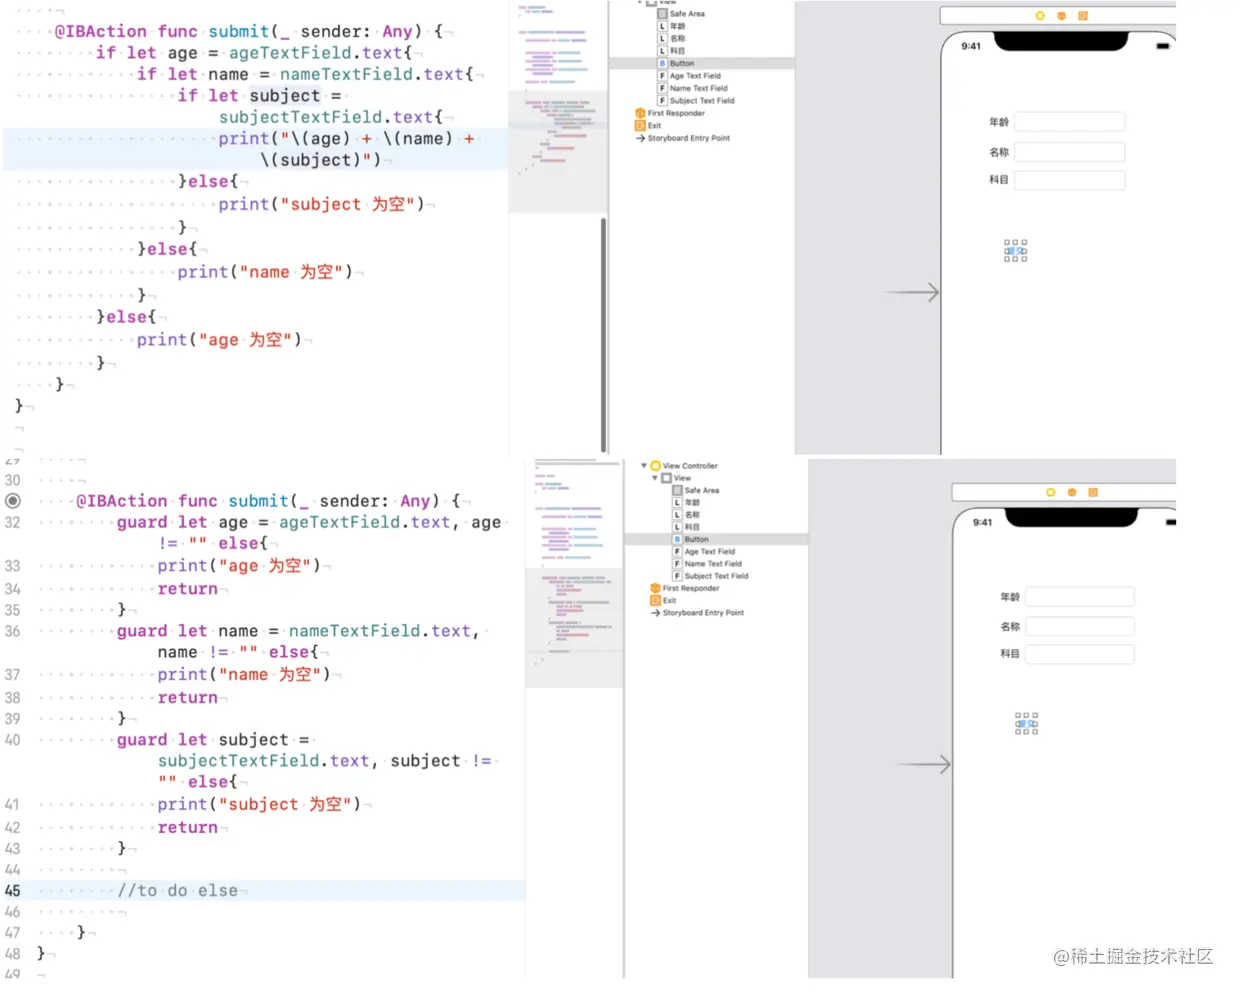Click 年龄 text field on upper canvas

[1069, 122]
